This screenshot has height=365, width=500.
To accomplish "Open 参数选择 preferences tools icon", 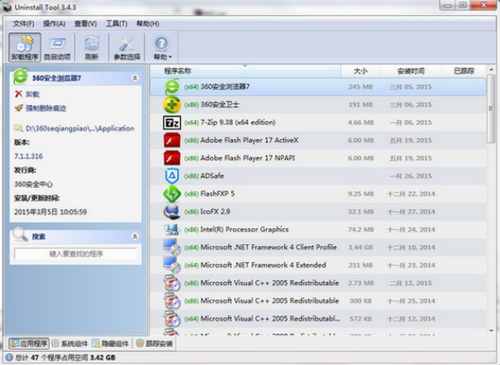I will click(x=127, y=47).
